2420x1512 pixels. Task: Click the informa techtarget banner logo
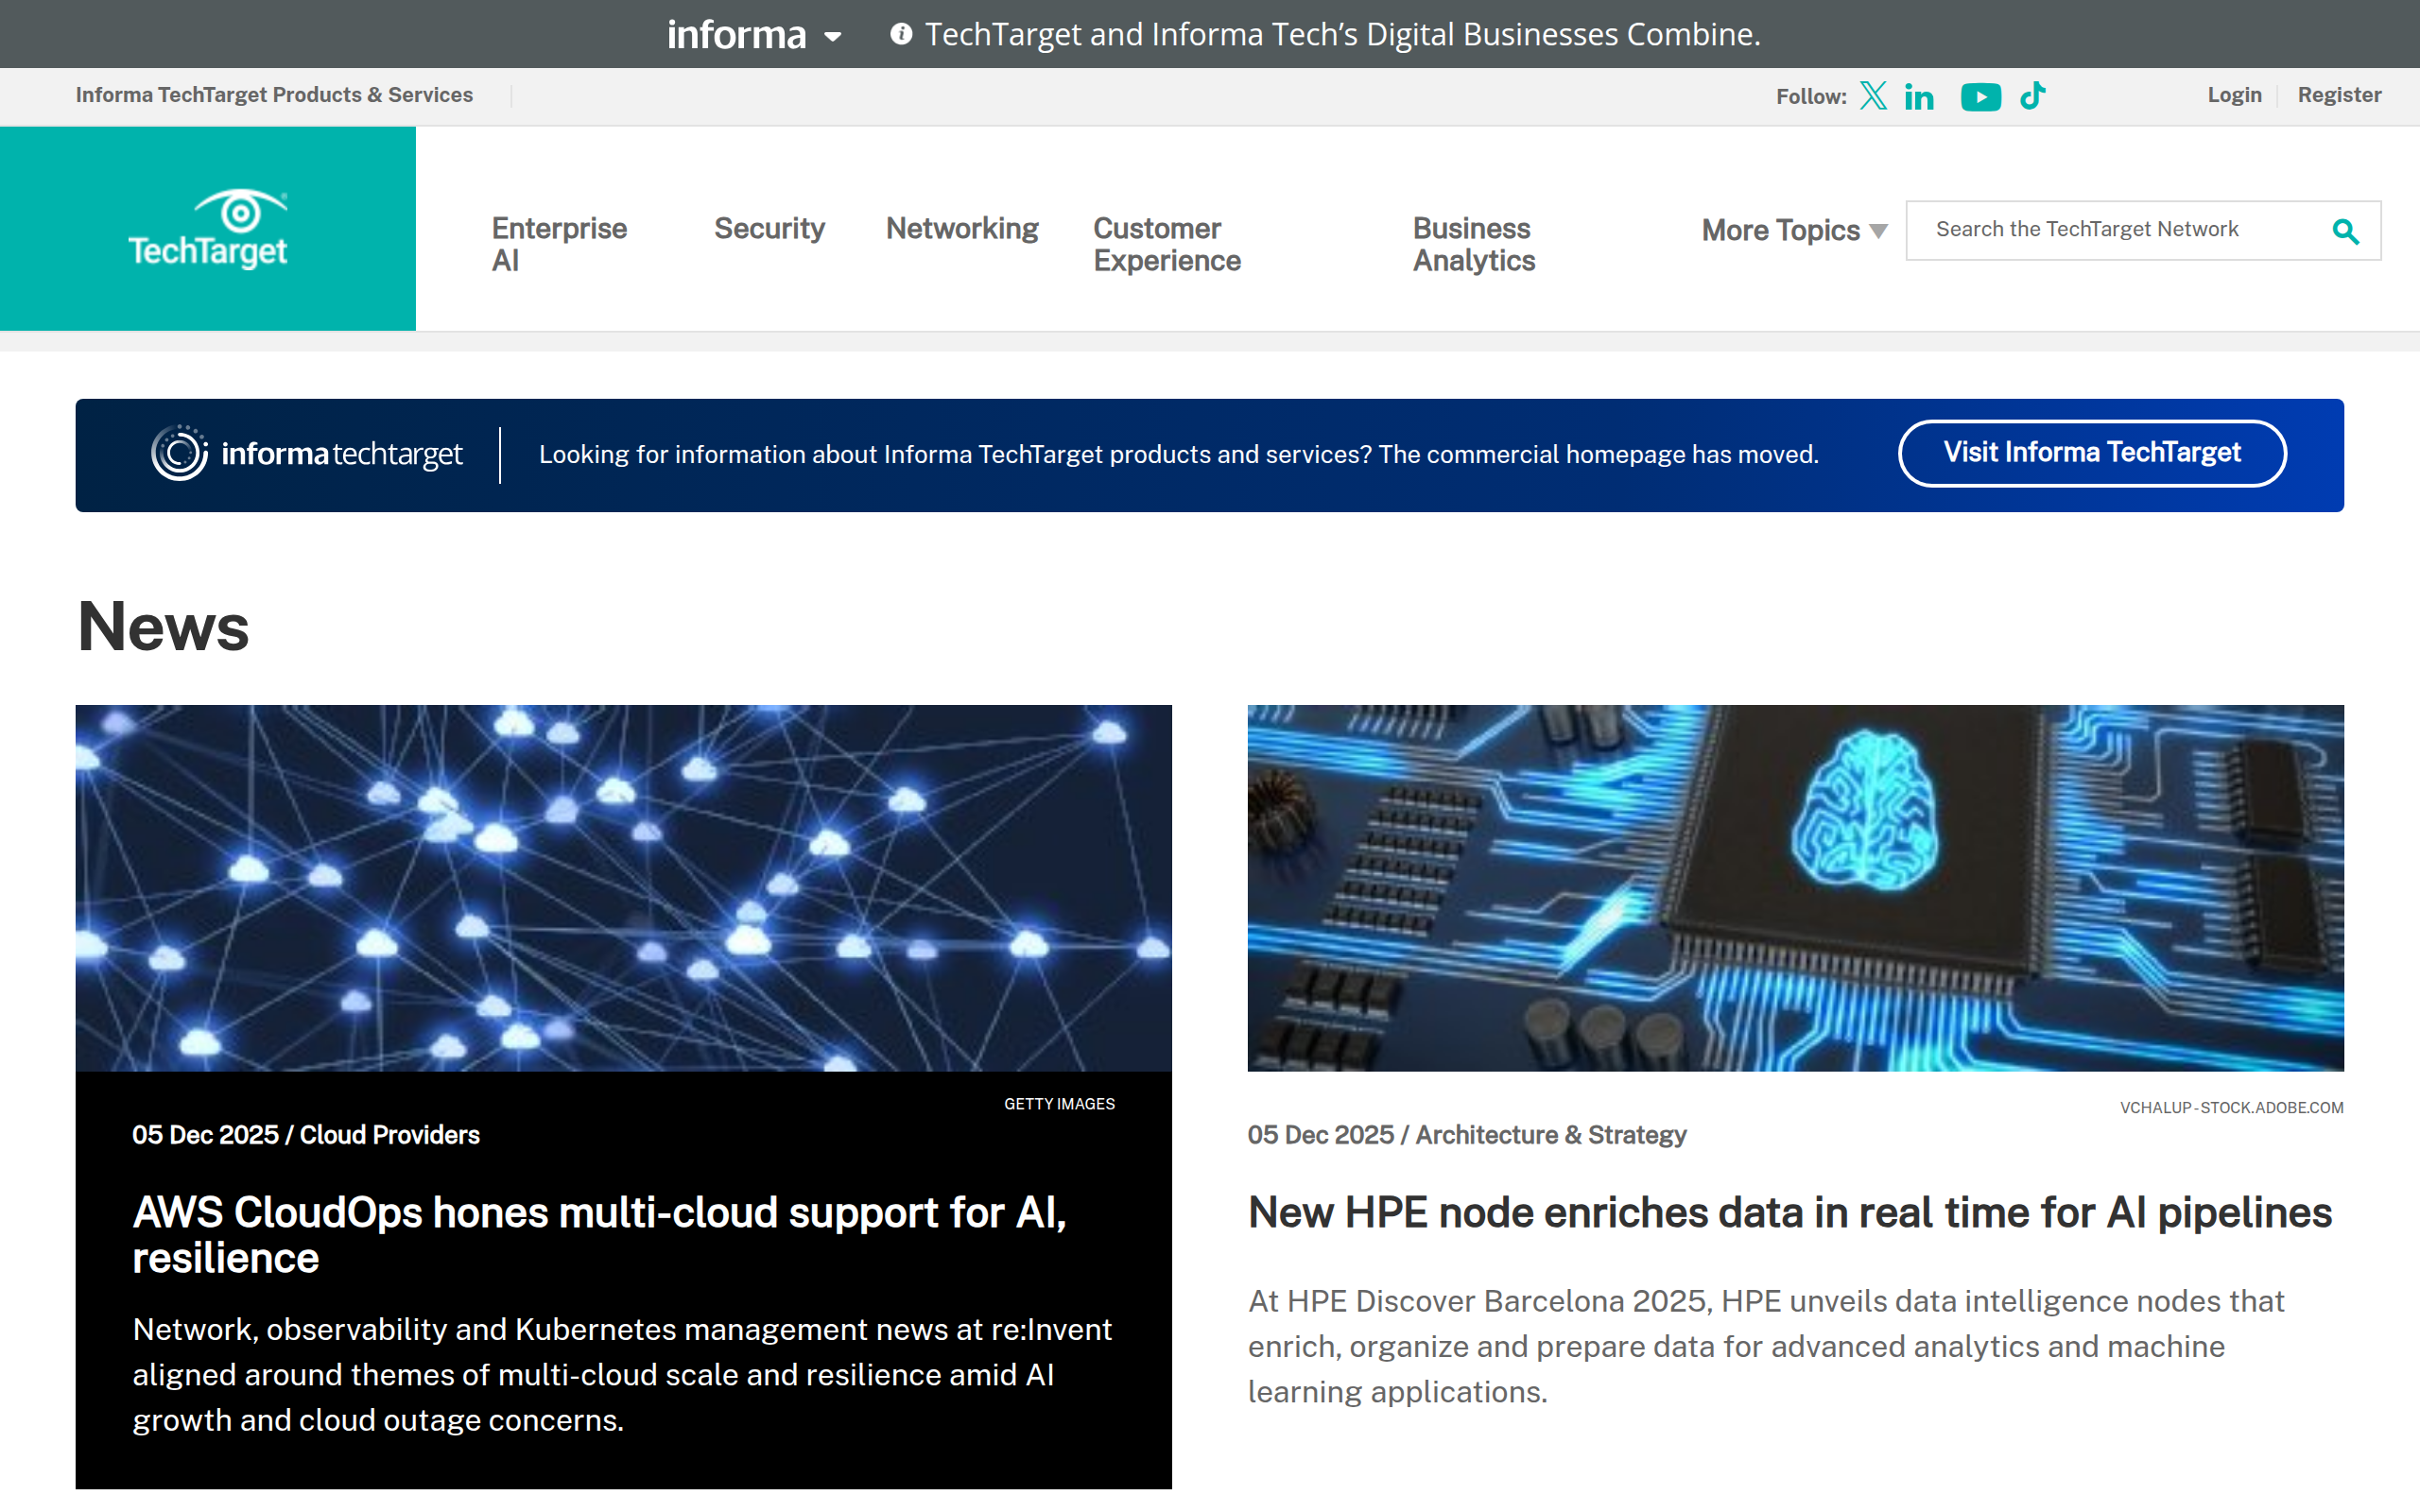[x=307, y=454]
